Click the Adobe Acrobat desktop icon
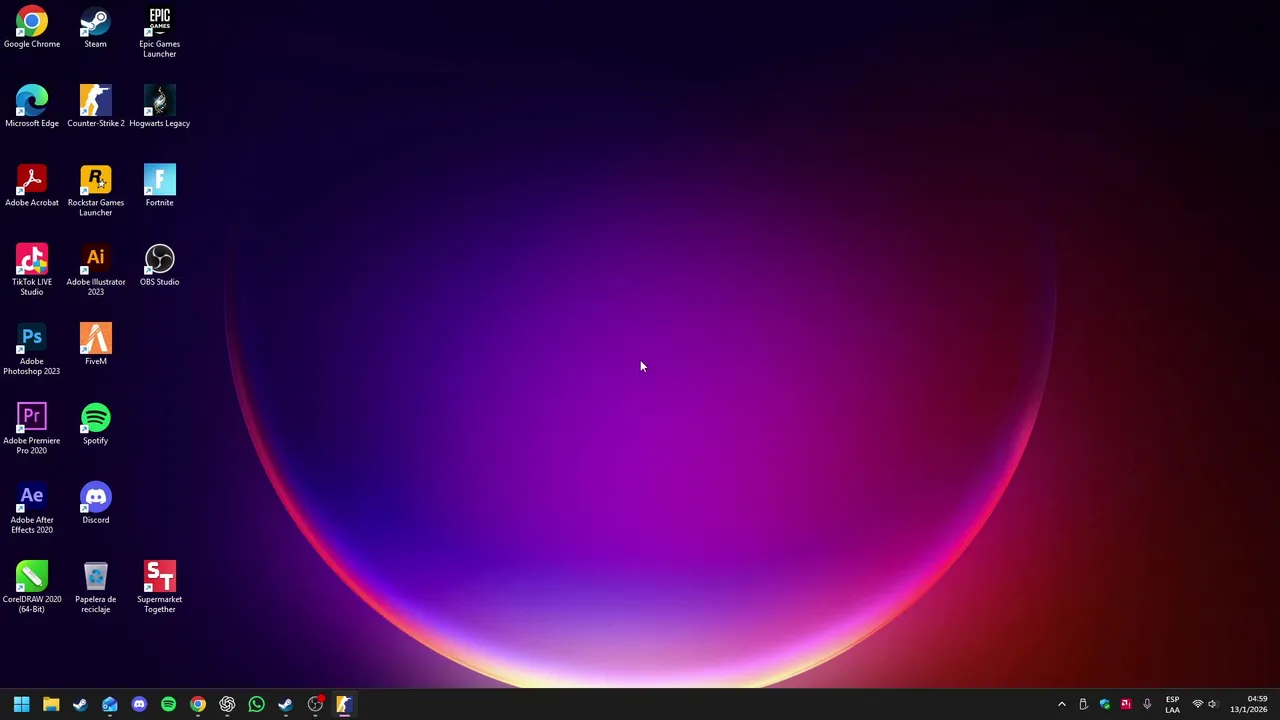This screenshot has width=1280, height=720. point(32,186)
